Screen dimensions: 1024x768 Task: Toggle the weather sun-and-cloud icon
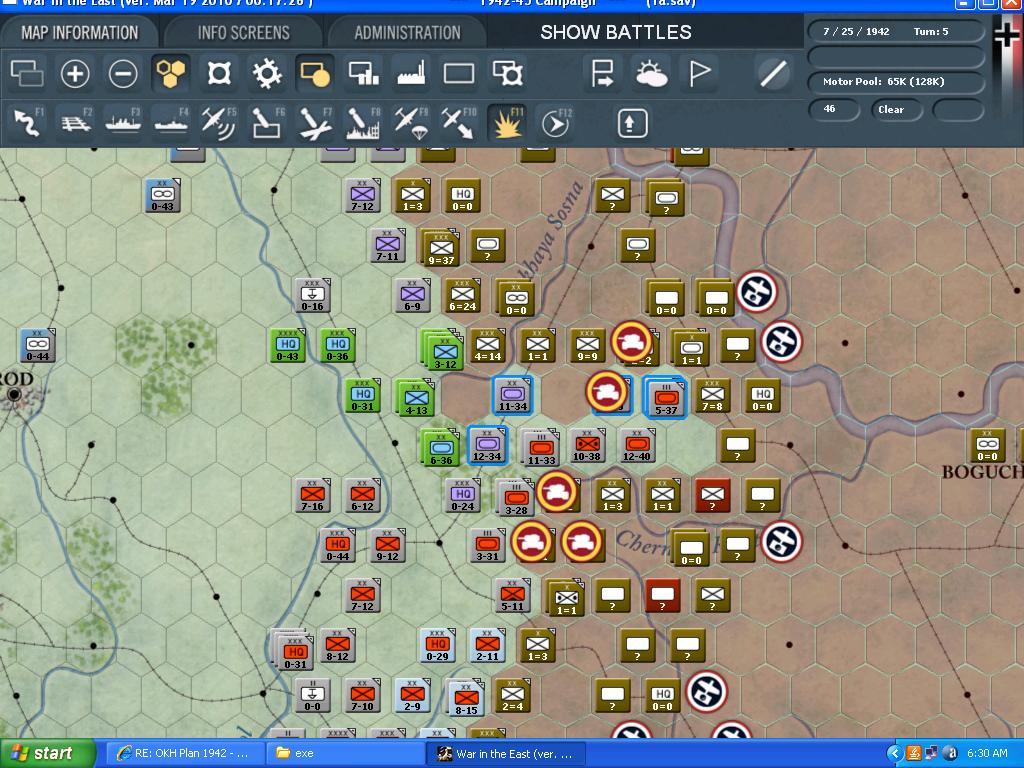click(x=650, y=73)
